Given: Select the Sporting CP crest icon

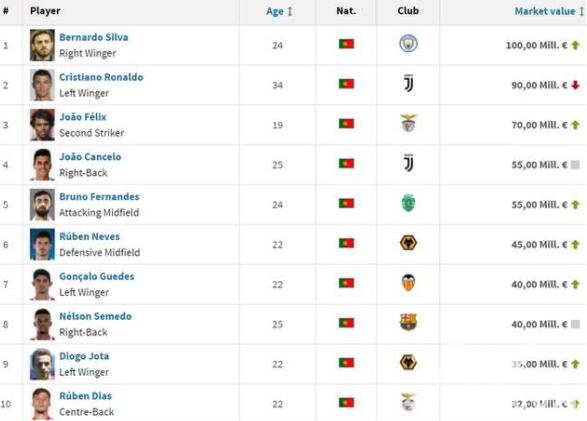Looking at the screenshot, I should 408,203.
